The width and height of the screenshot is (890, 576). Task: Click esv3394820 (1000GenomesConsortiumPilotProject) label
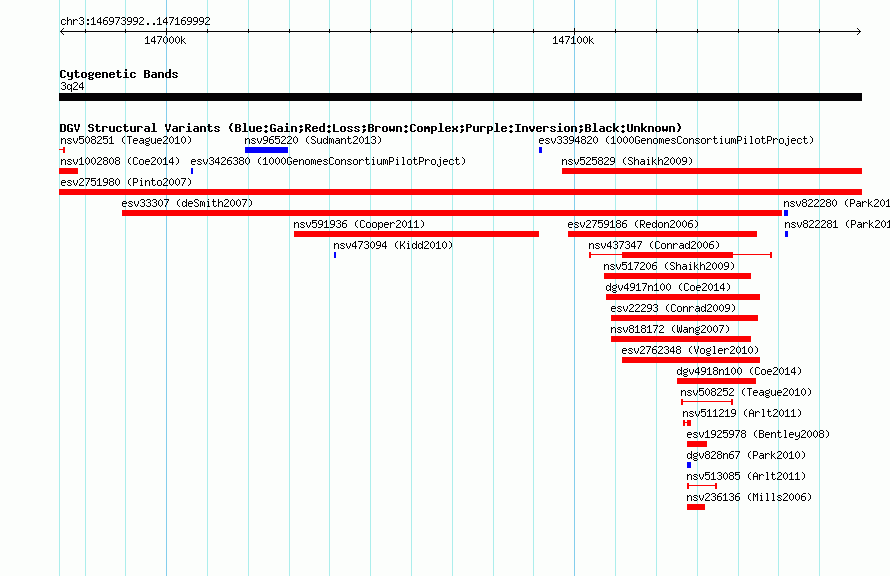click(676, 140)
